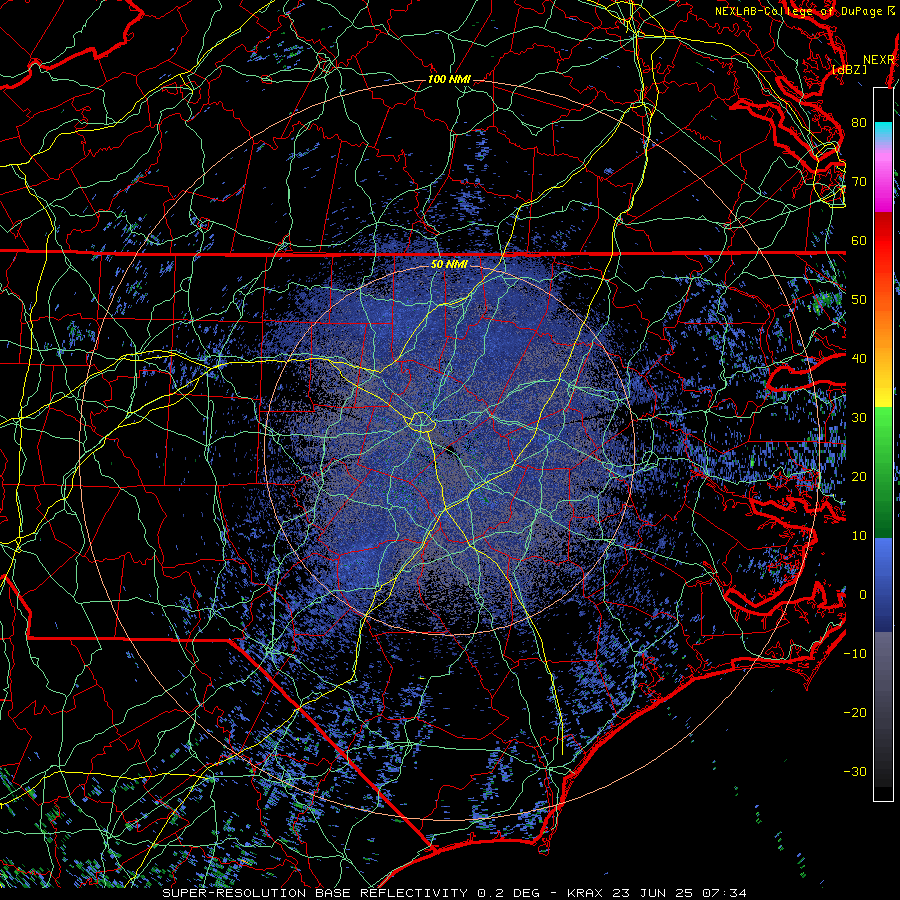Click the -10 dBZ scale label
900x900 pixels.
pos(855,654)
